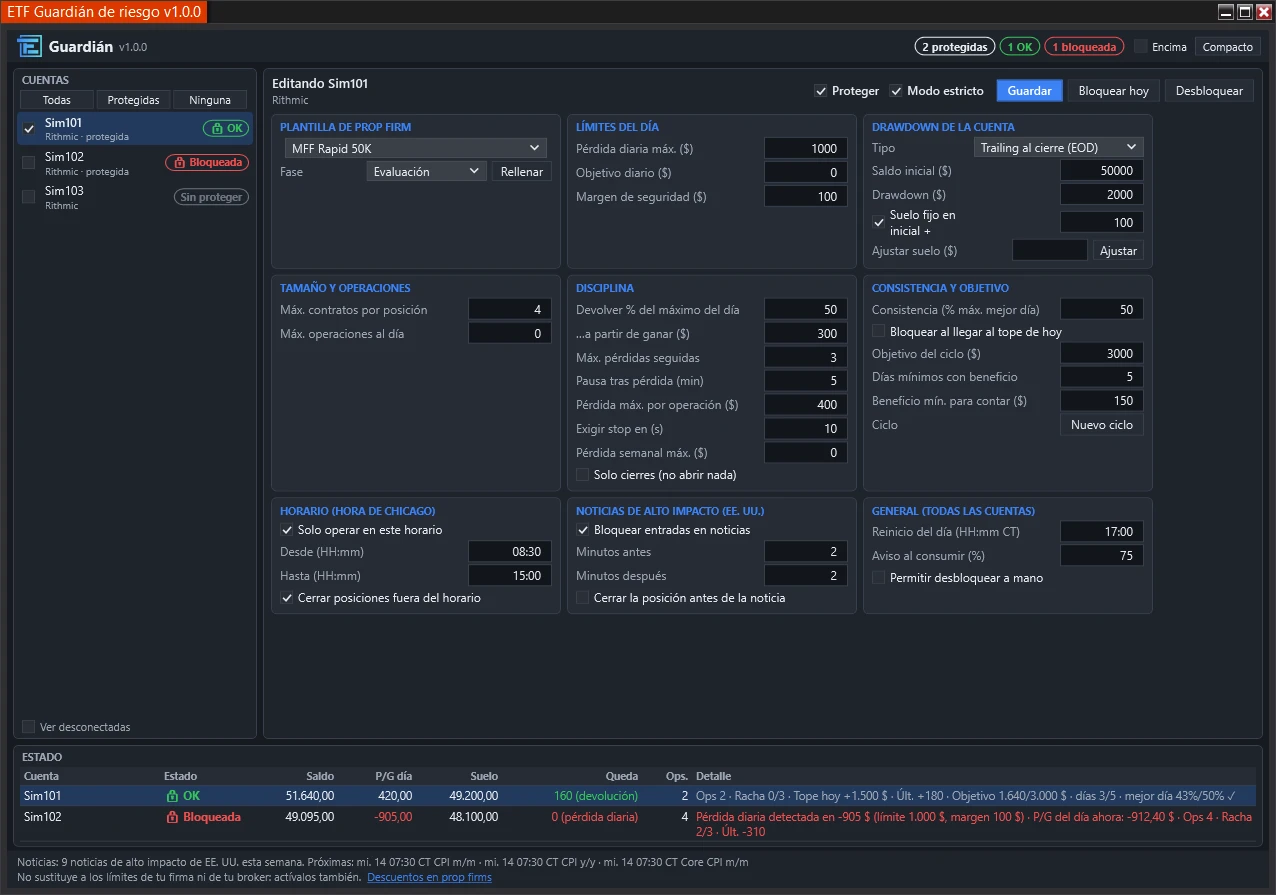Click the '2 protegidas' counter pill
Image resolution: width=1276 pixels, height=895 pixels.
955,47
